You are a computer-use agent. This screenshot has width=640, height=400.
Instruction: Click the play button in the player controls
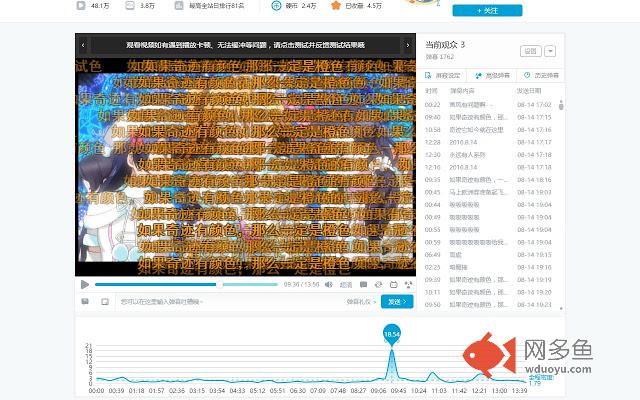[x=85, y=284]
